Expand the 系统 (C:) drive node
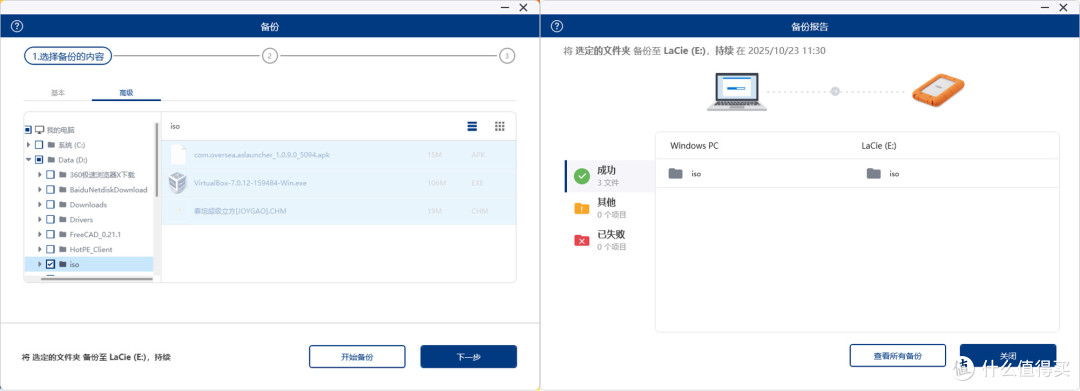The image size is (1080, 391). pos(29,145)
